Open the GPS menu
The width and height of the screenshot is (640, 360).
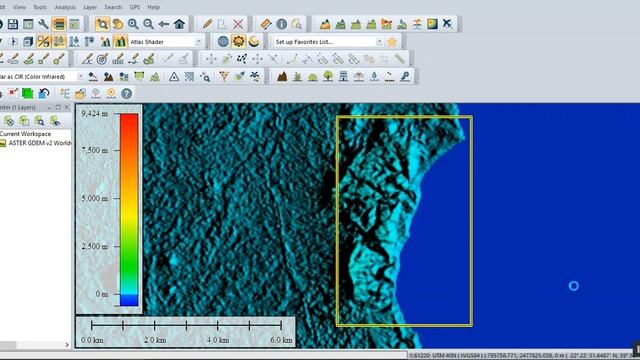(135, 7)
